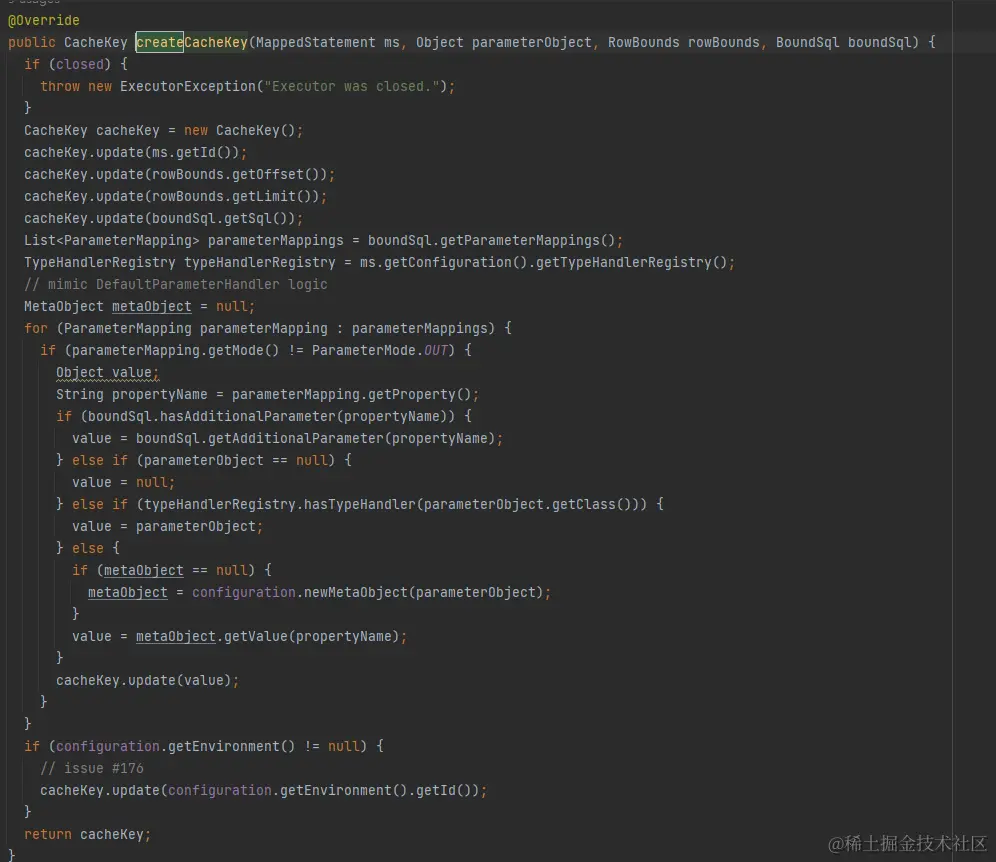Click the 'if (closed)' line
Image resolution: width=996 pixels, height=862 pixels.
point(76,64)
